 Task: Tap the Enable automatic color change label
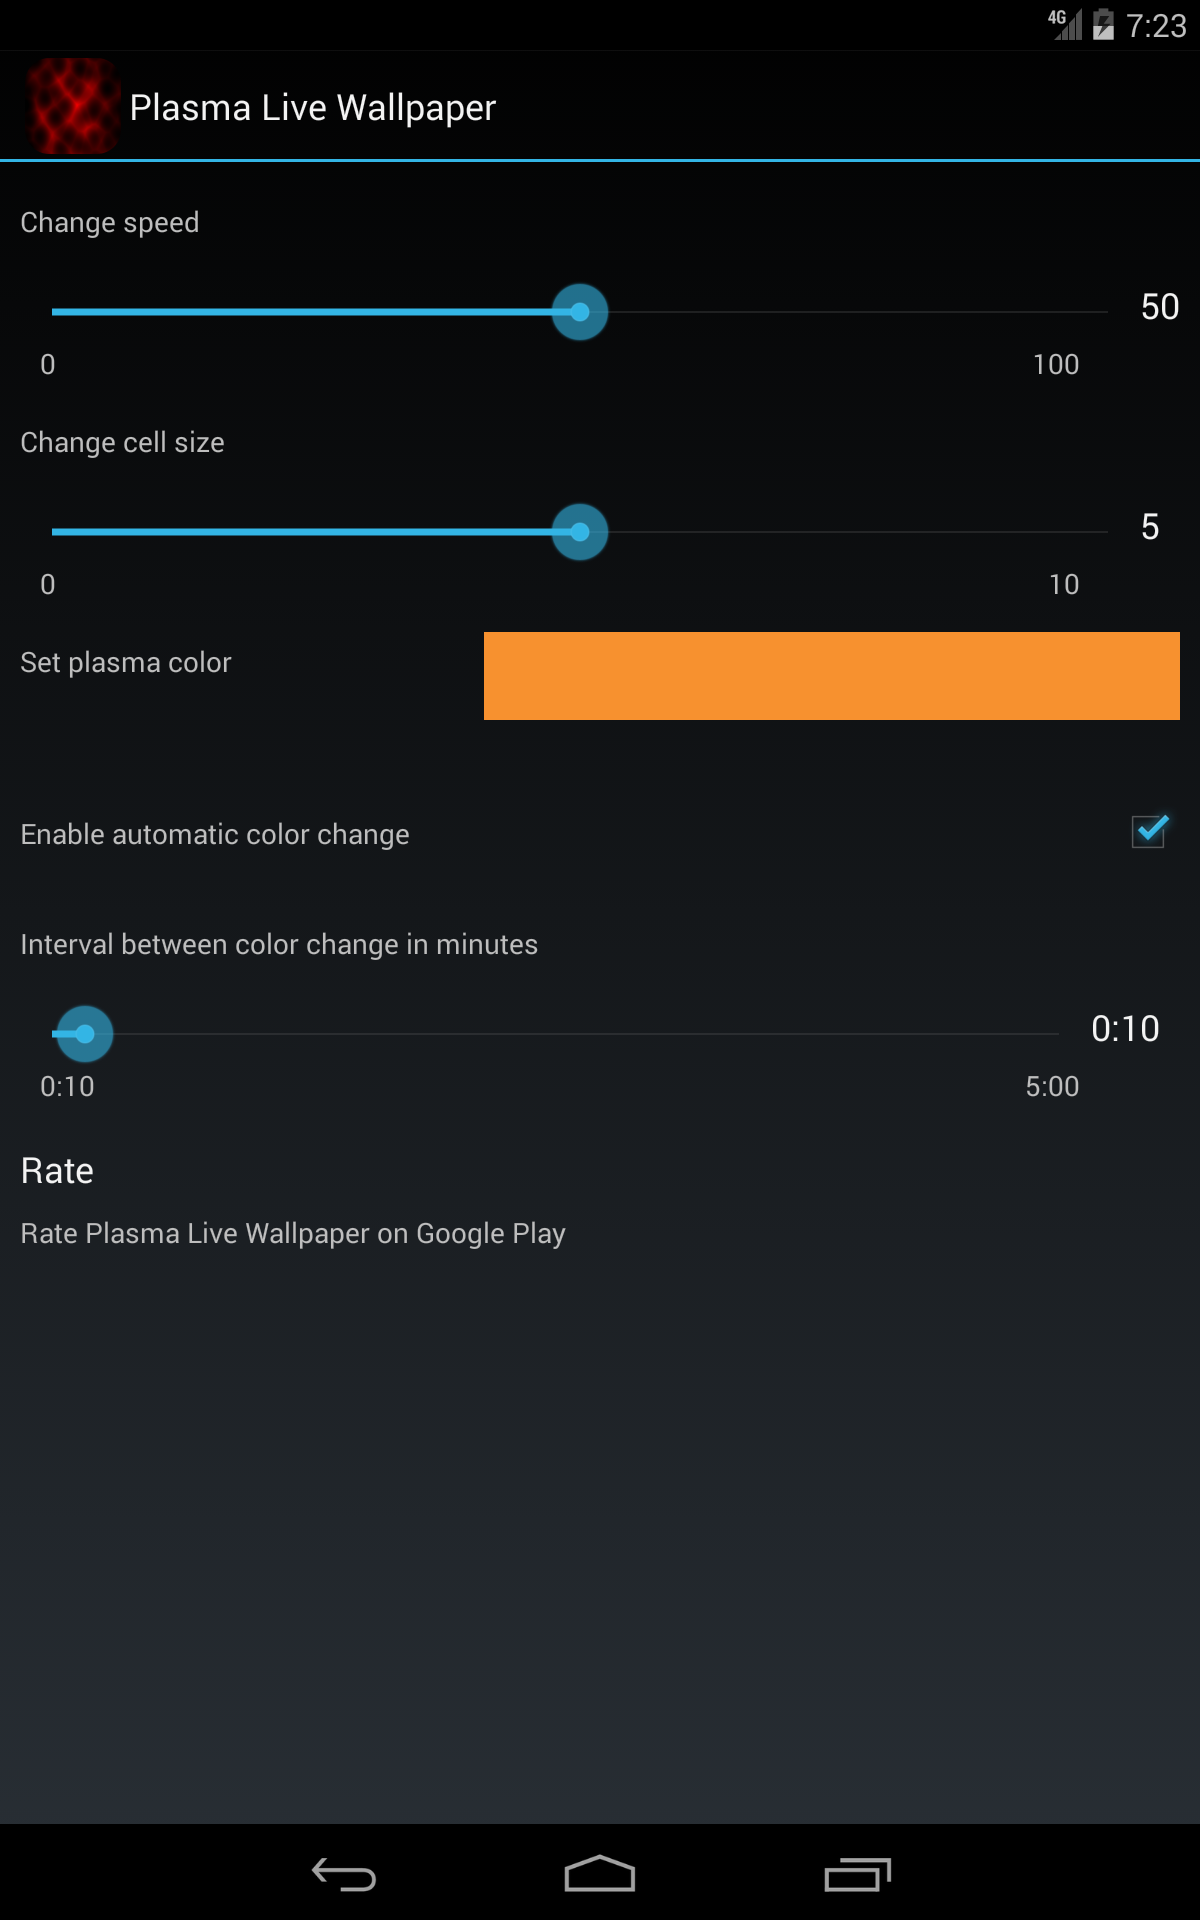tap(215, 834)
